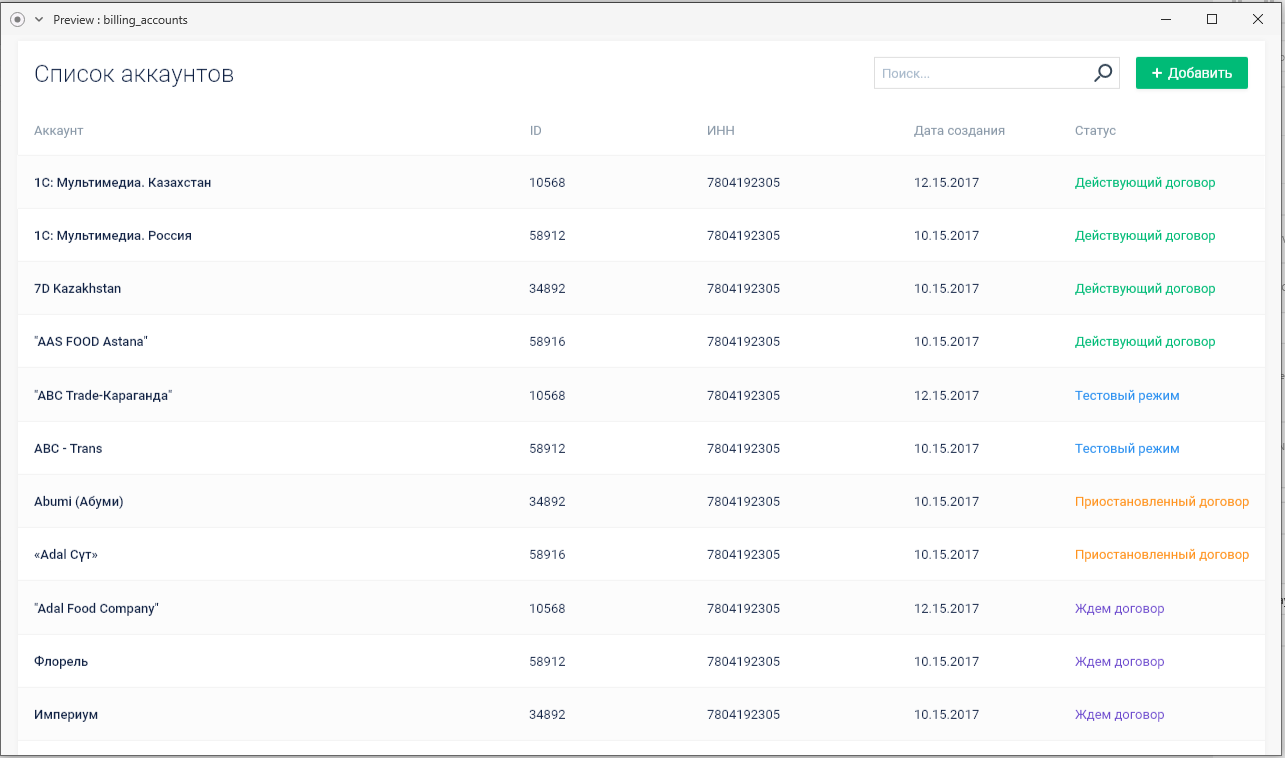Click Приостановленный договор status for «Adal Сүт»
The width and height of the screenshot is (1285, 758).
[1162, 554]
